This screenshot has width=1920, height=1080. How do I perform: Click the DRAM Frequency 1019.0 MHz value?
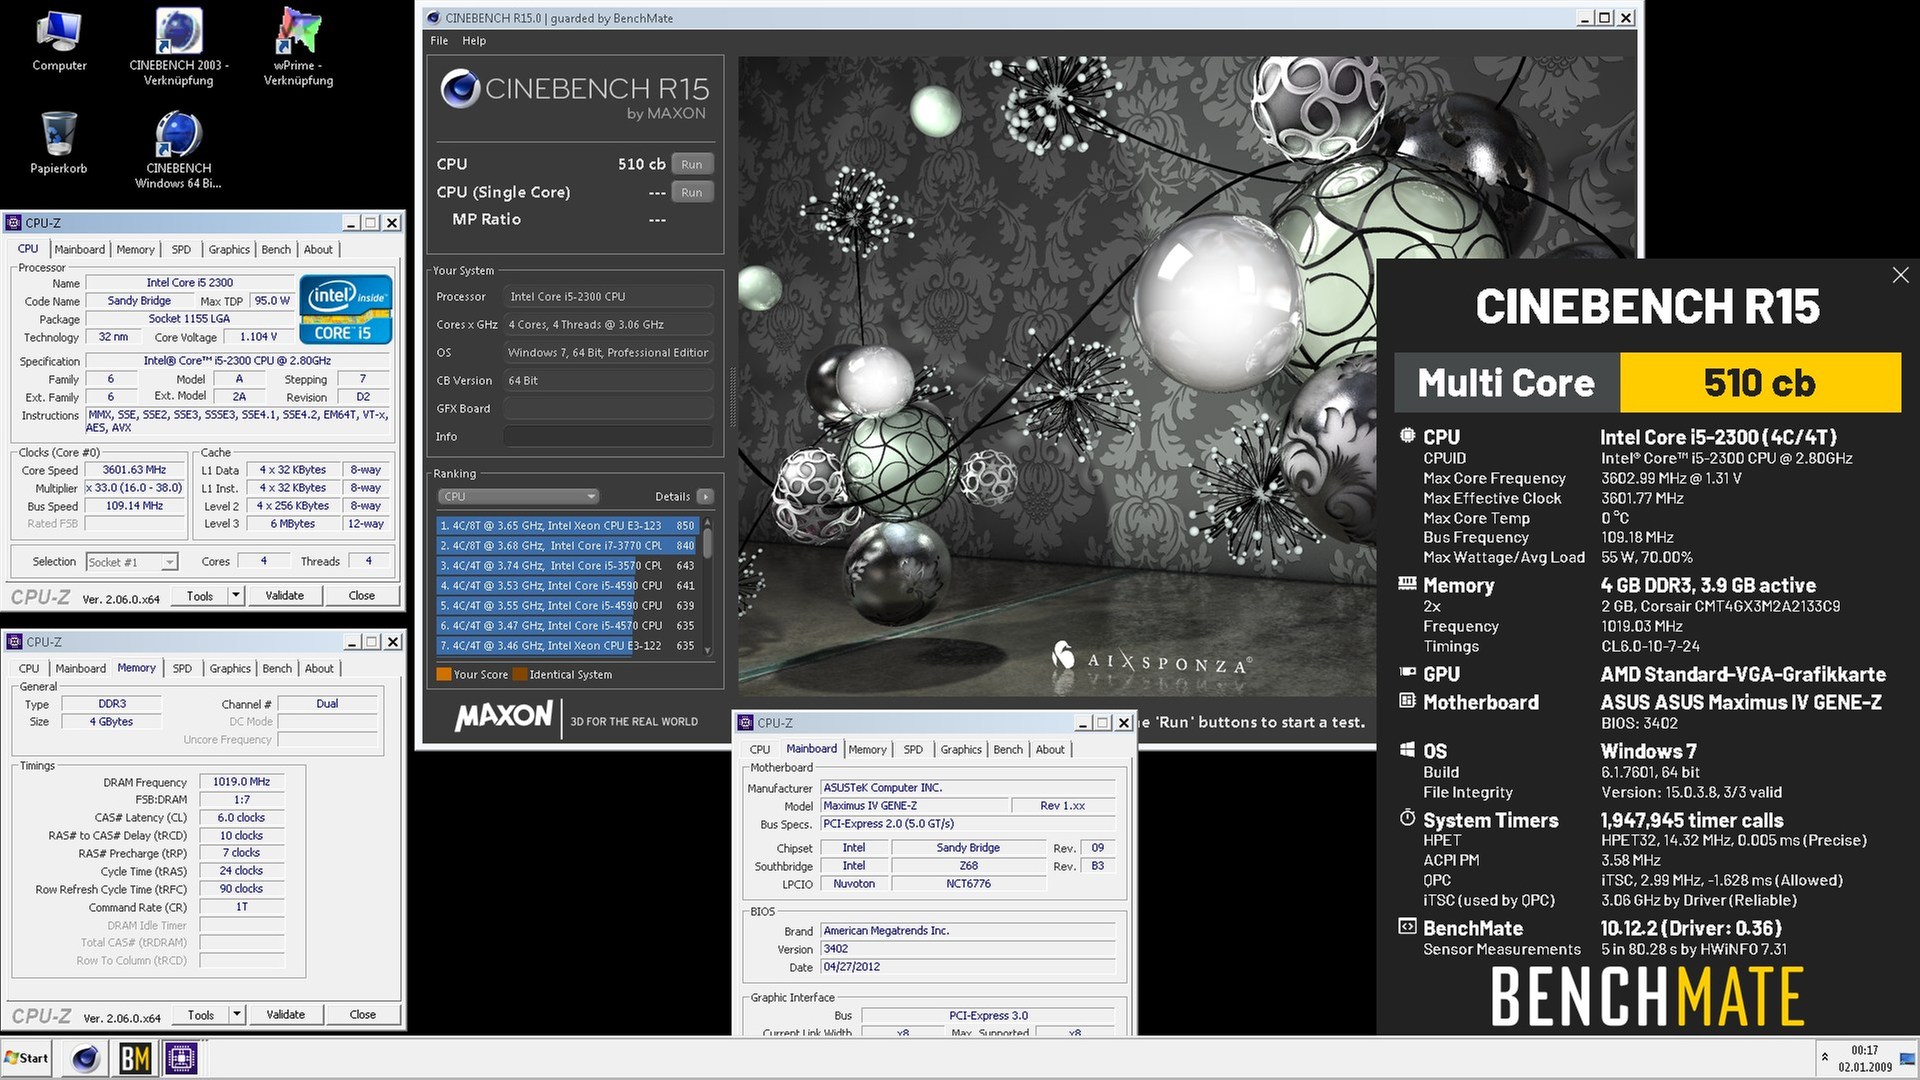tap(241, 782)
